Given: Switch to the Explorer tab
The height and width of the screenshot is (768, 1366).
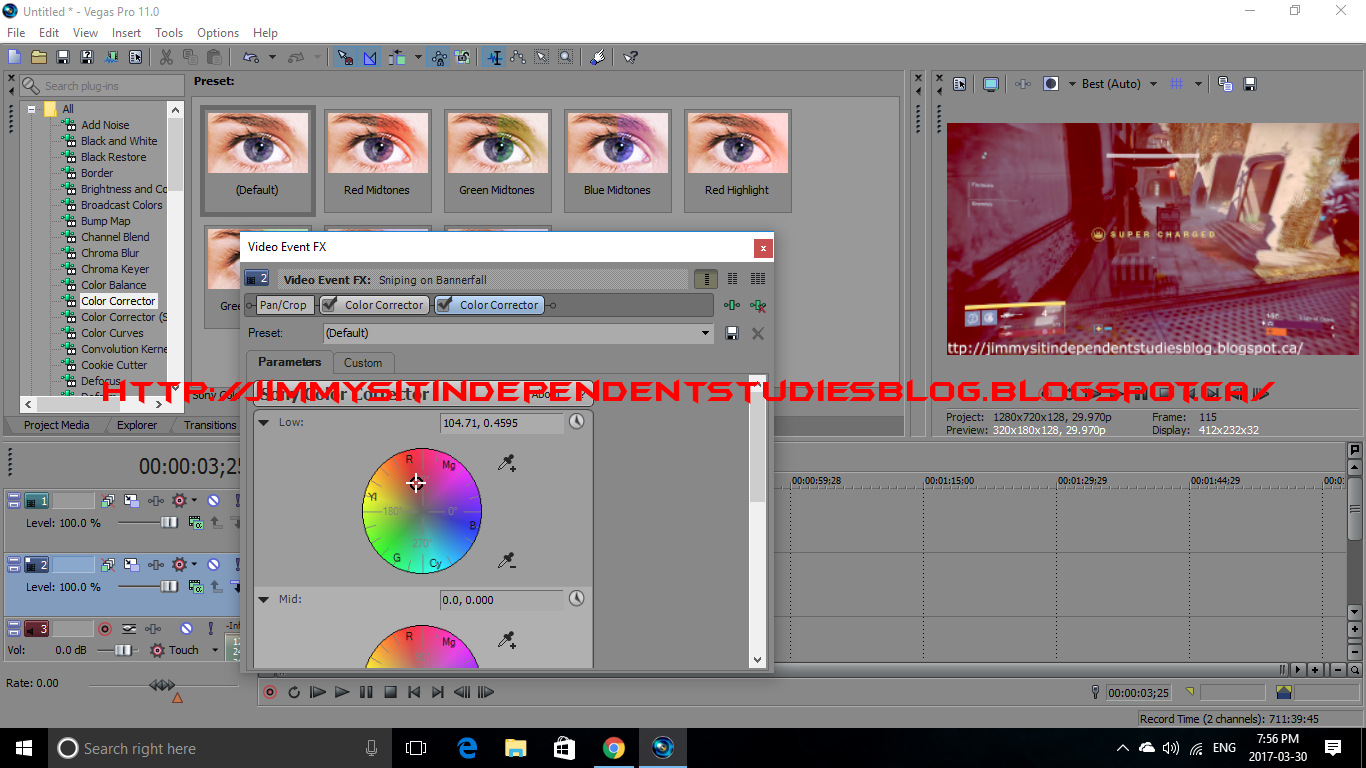Looking at the screenshot, I should 137,425.
